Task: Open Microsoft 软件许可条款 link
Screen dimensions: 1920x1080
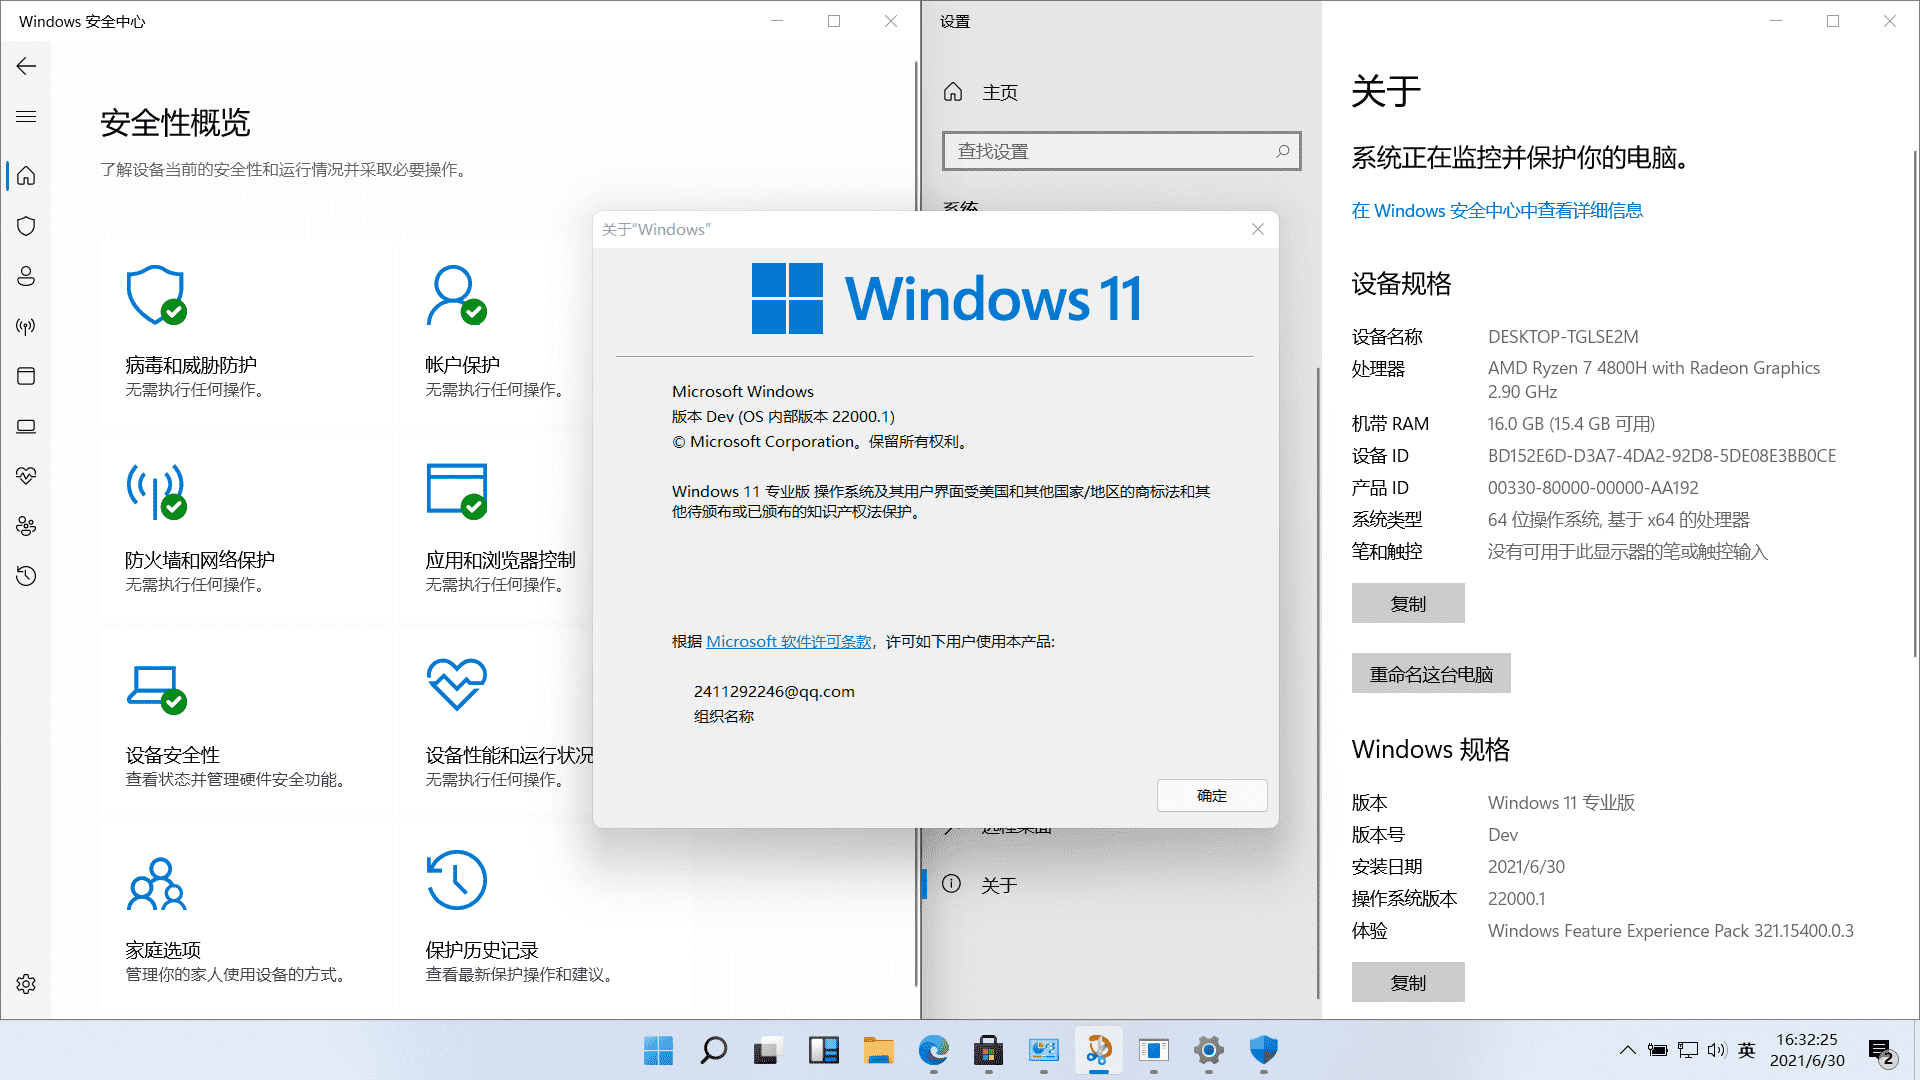Action: tap(789, 642)
